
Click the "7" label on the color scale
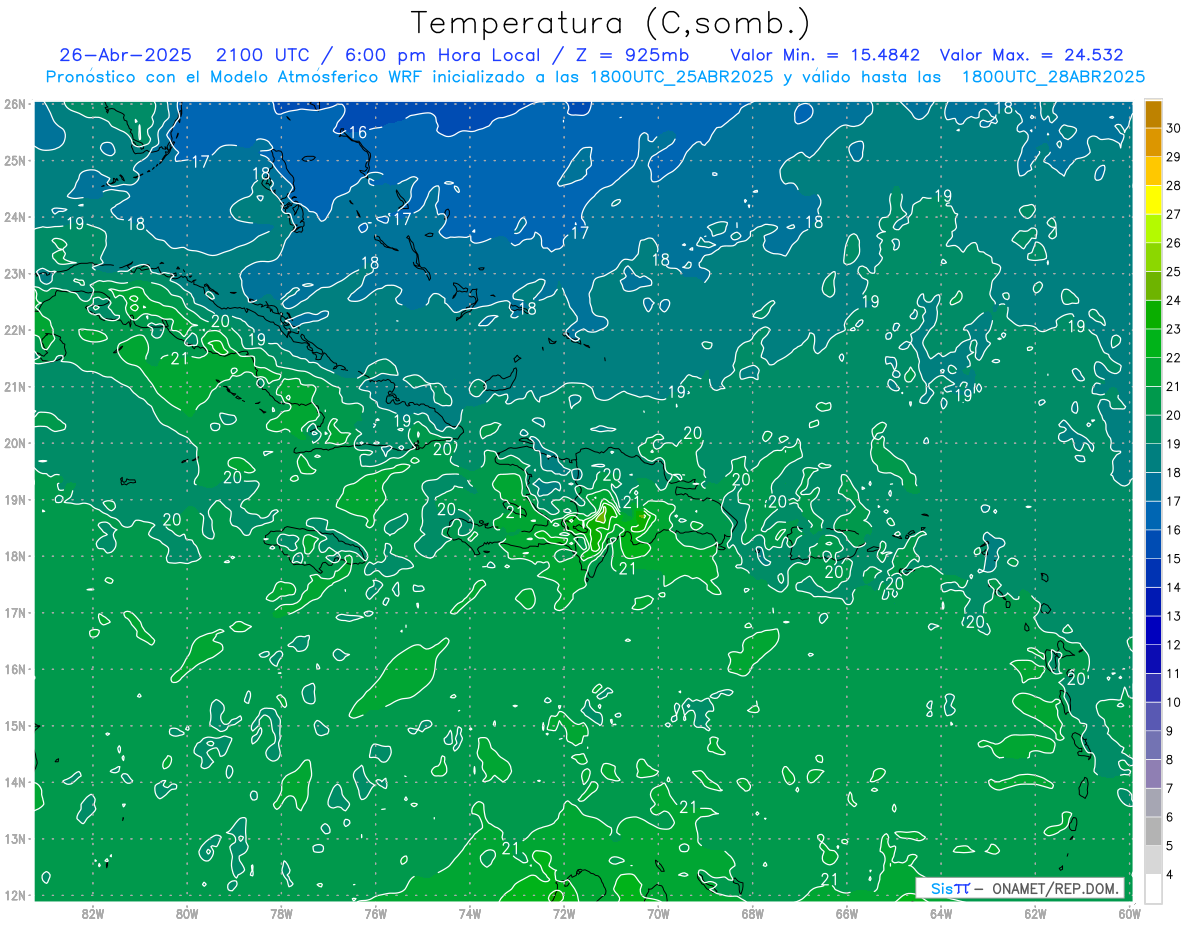[1170, 789]
